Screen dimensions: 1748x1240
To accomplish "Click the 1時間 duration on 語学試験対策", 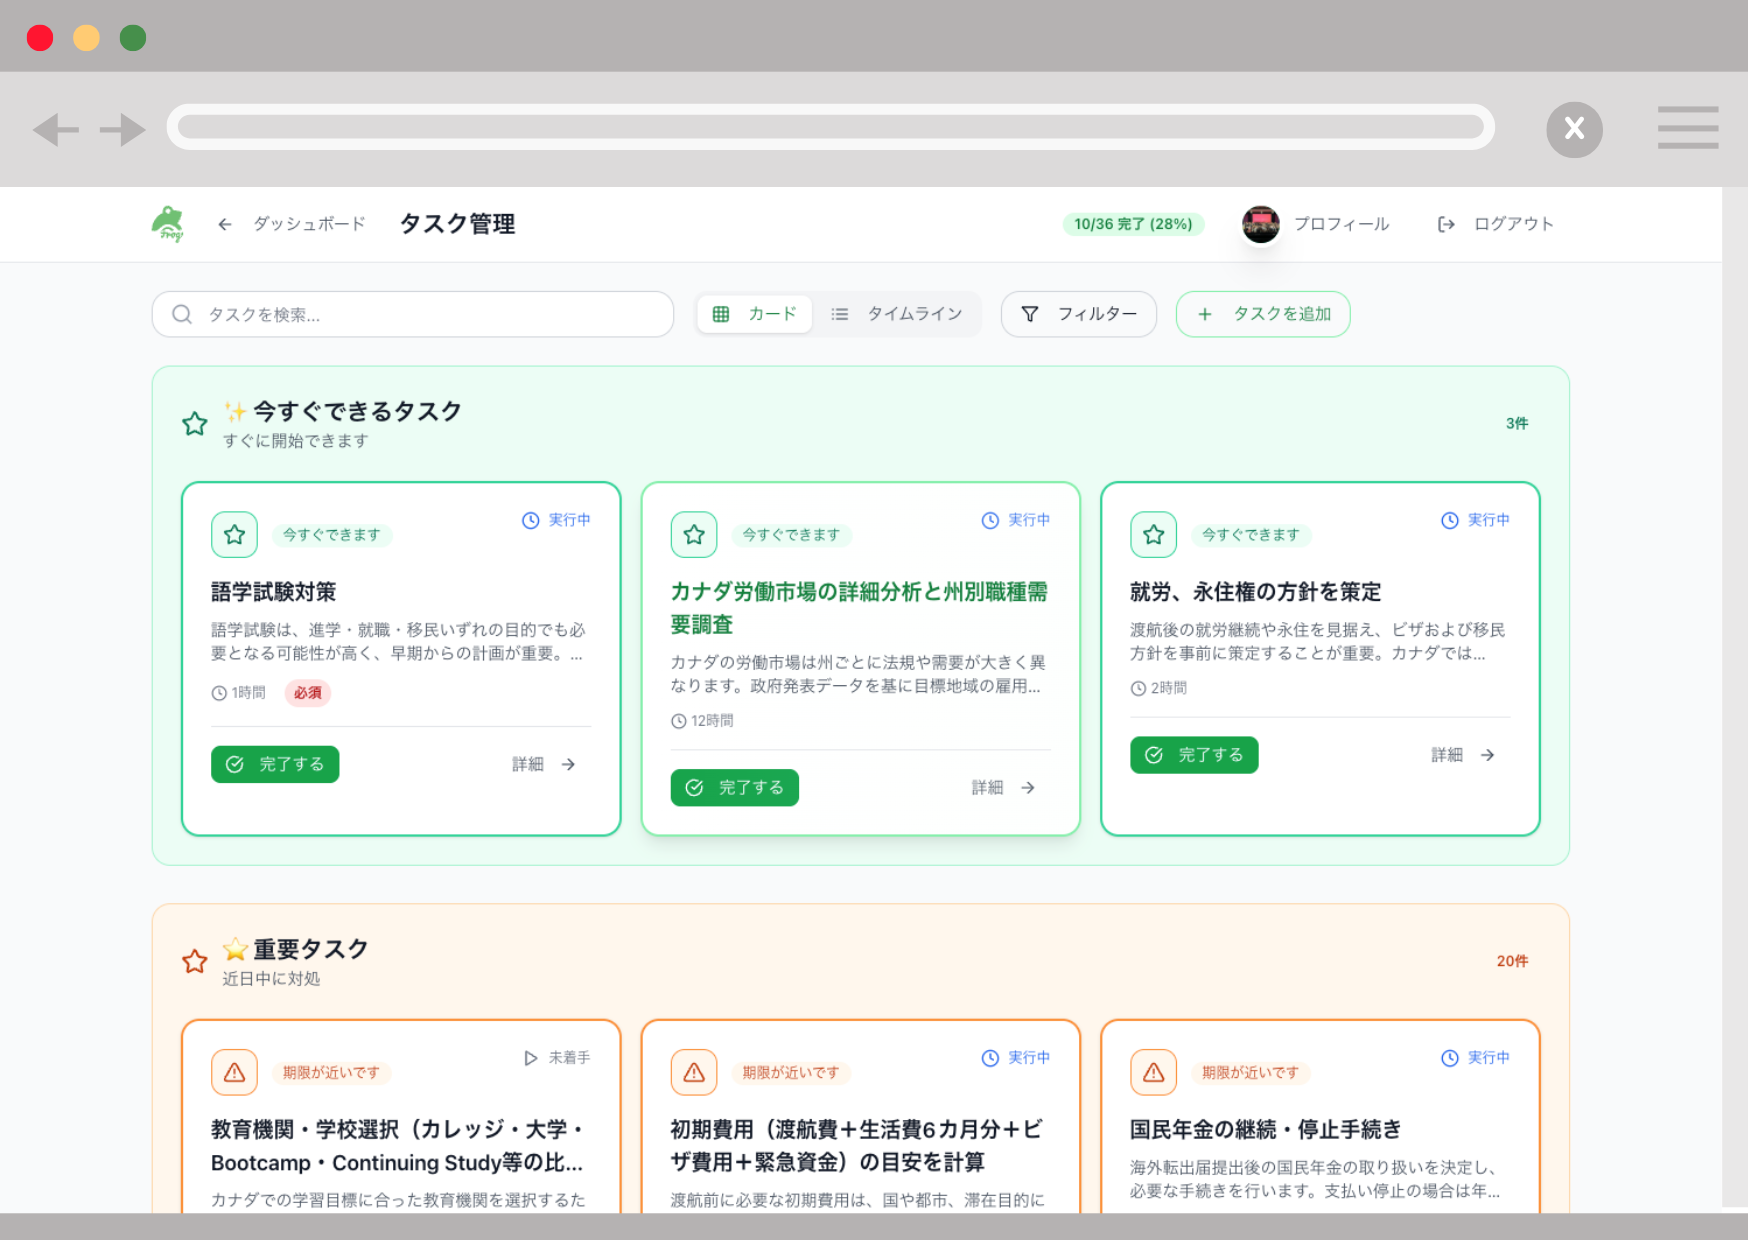I will pyautogui.click(x=238, y=693).
